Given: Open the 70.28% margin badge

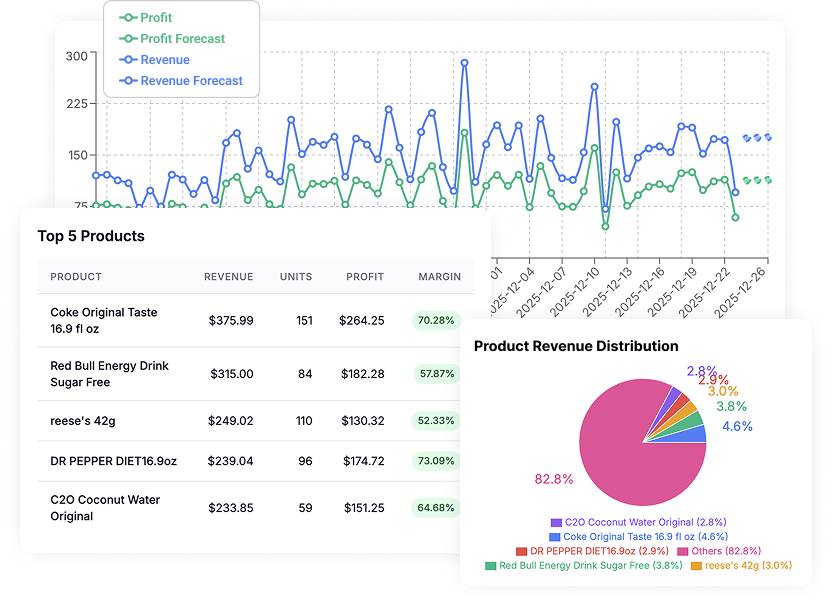Looking at the screenshot, I should [x=436, y=321].
